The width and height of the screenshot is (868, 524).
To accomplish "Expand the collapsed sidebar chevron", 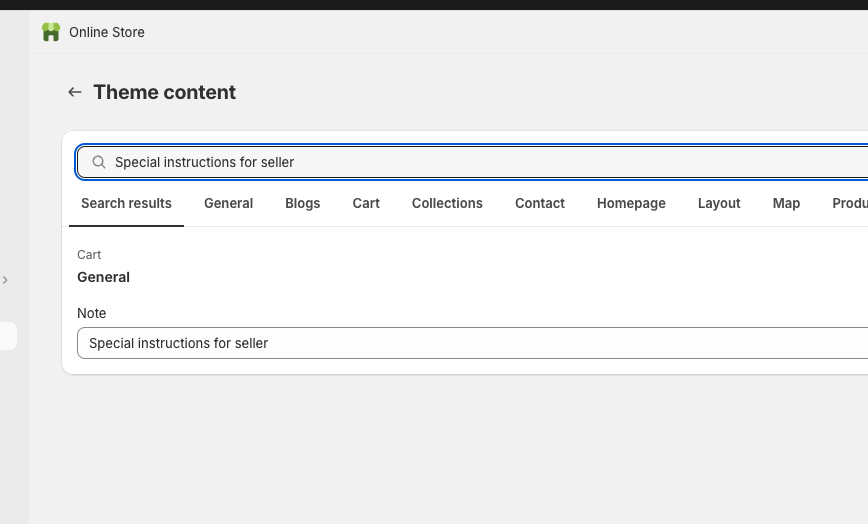I will (5, 280).
